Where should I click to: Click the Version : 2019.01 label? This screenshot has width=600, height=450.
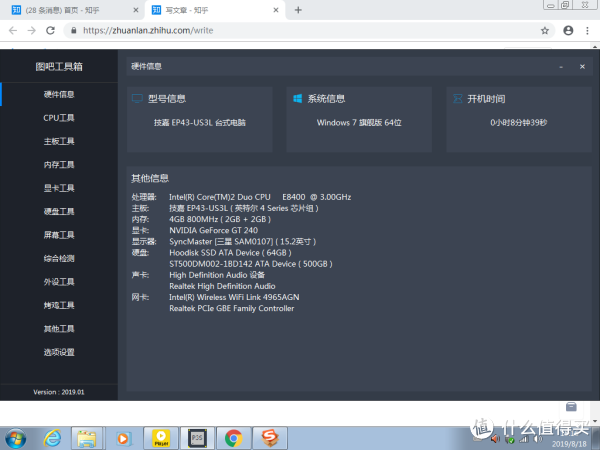pos(59,392)
